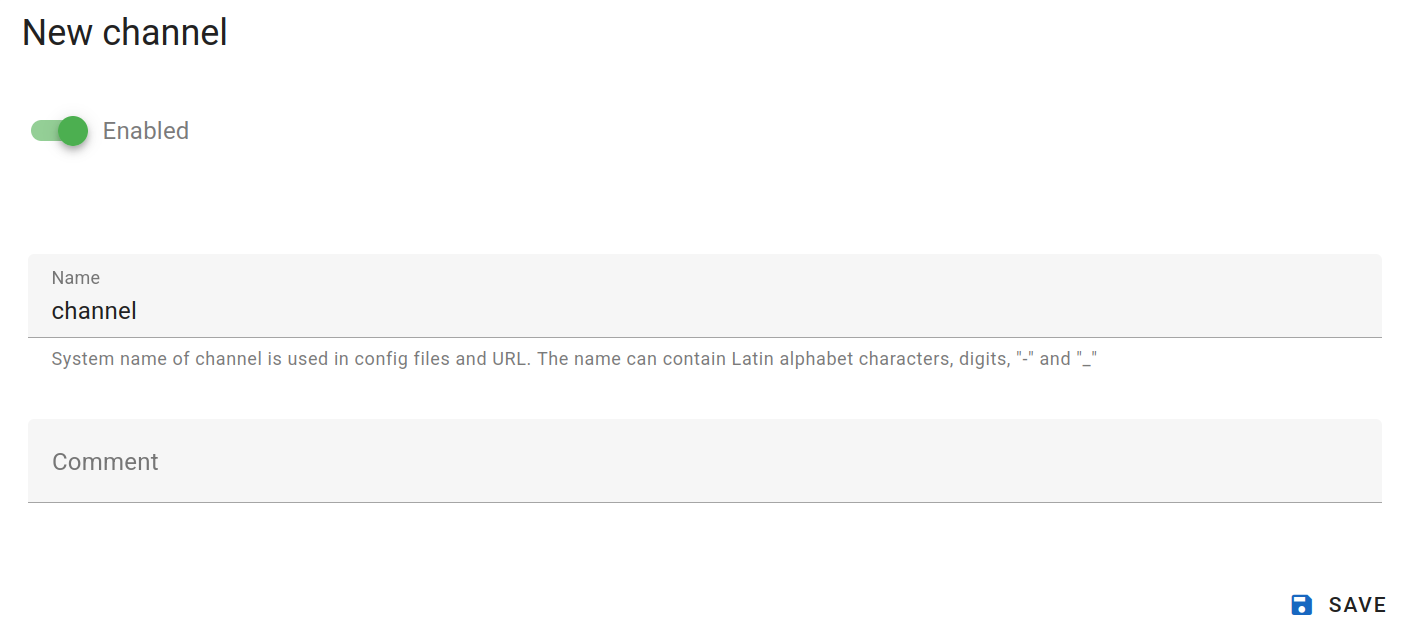Click the word "SAVE" beside disk icon

point(1357,605)
